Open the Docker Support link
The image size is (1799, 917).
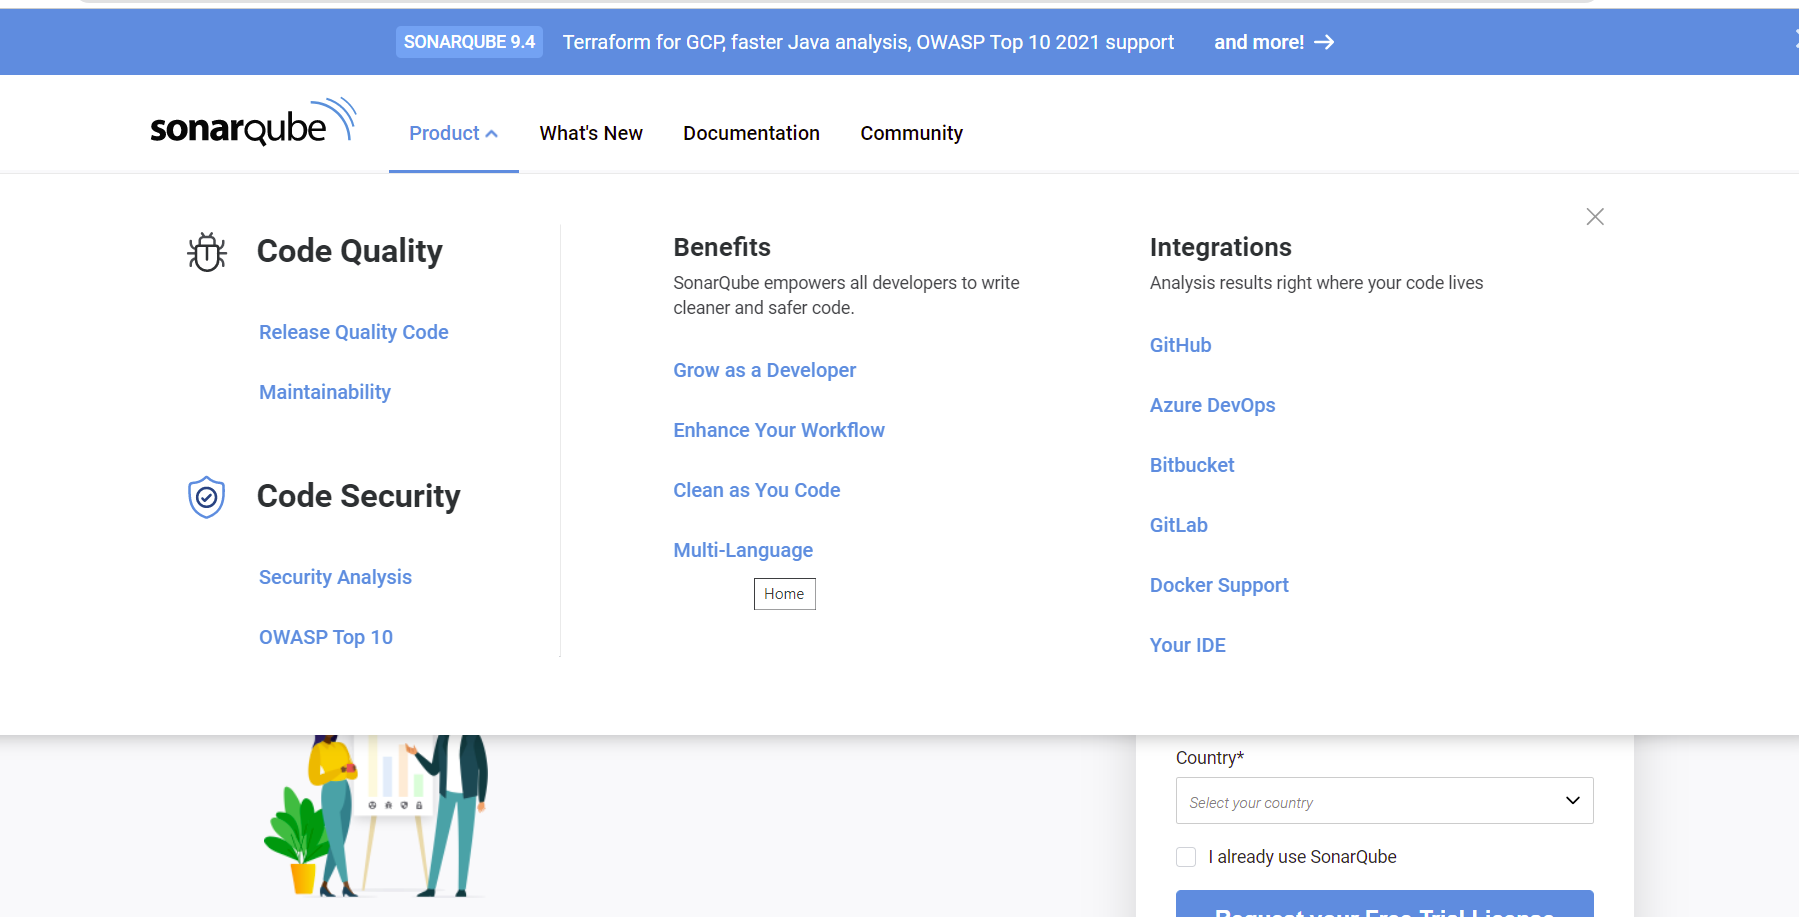(1219, 585)
